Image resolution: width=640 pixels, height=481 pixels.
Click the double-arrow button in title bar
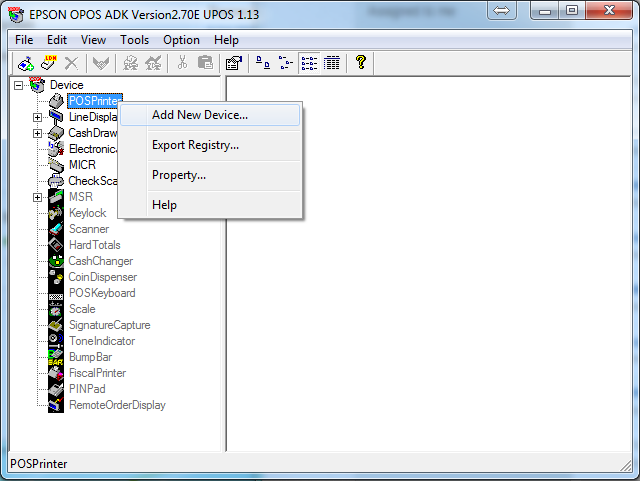[502, 10]
